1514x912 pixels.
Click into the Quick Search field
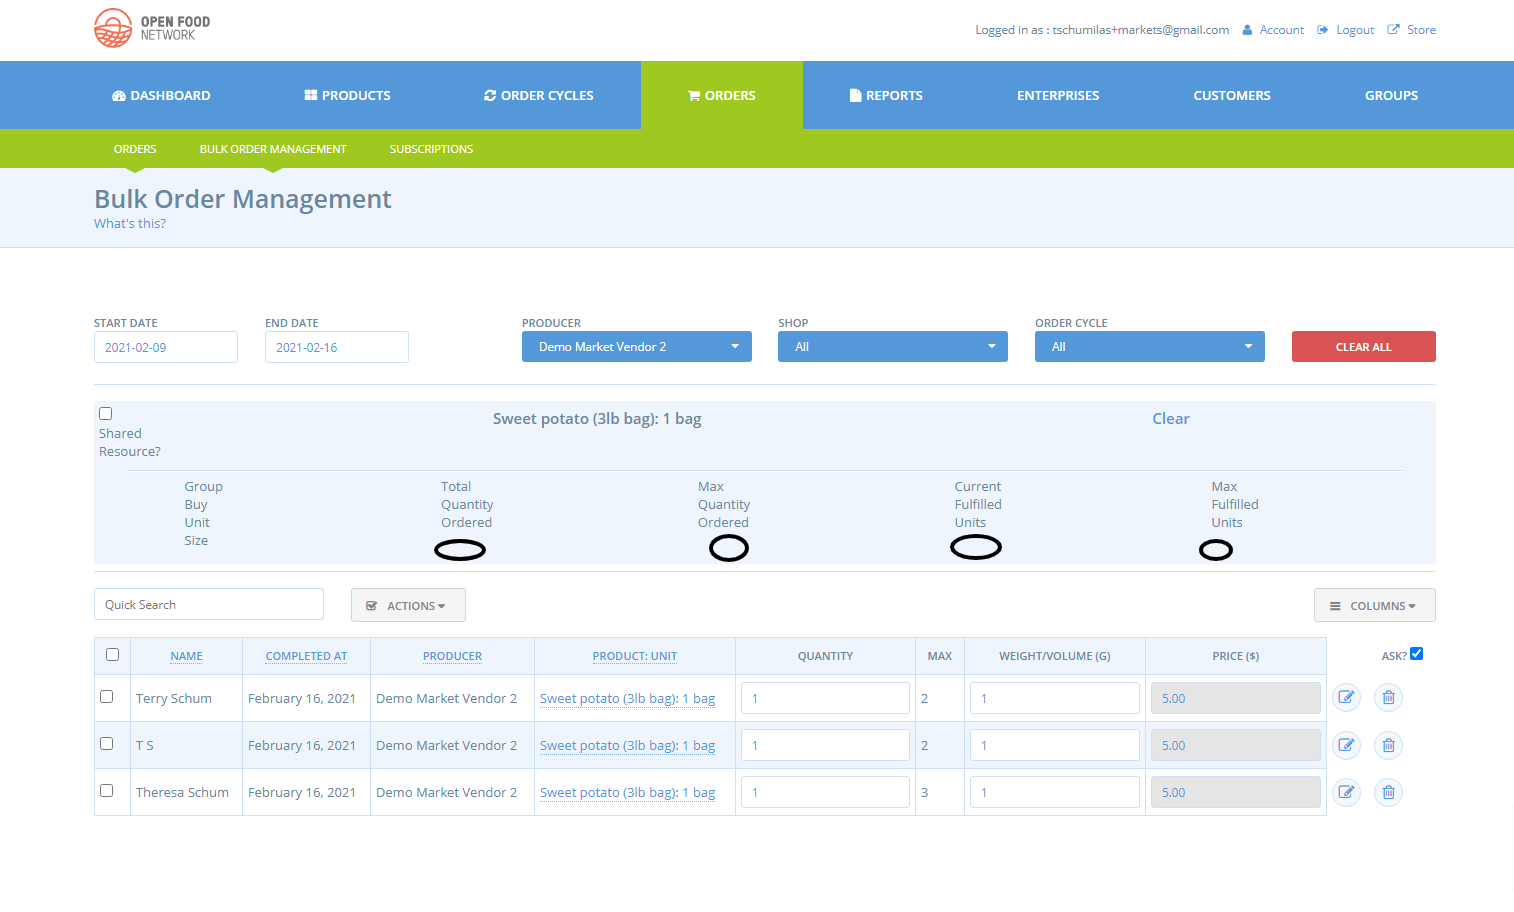(x=208, y=604)
